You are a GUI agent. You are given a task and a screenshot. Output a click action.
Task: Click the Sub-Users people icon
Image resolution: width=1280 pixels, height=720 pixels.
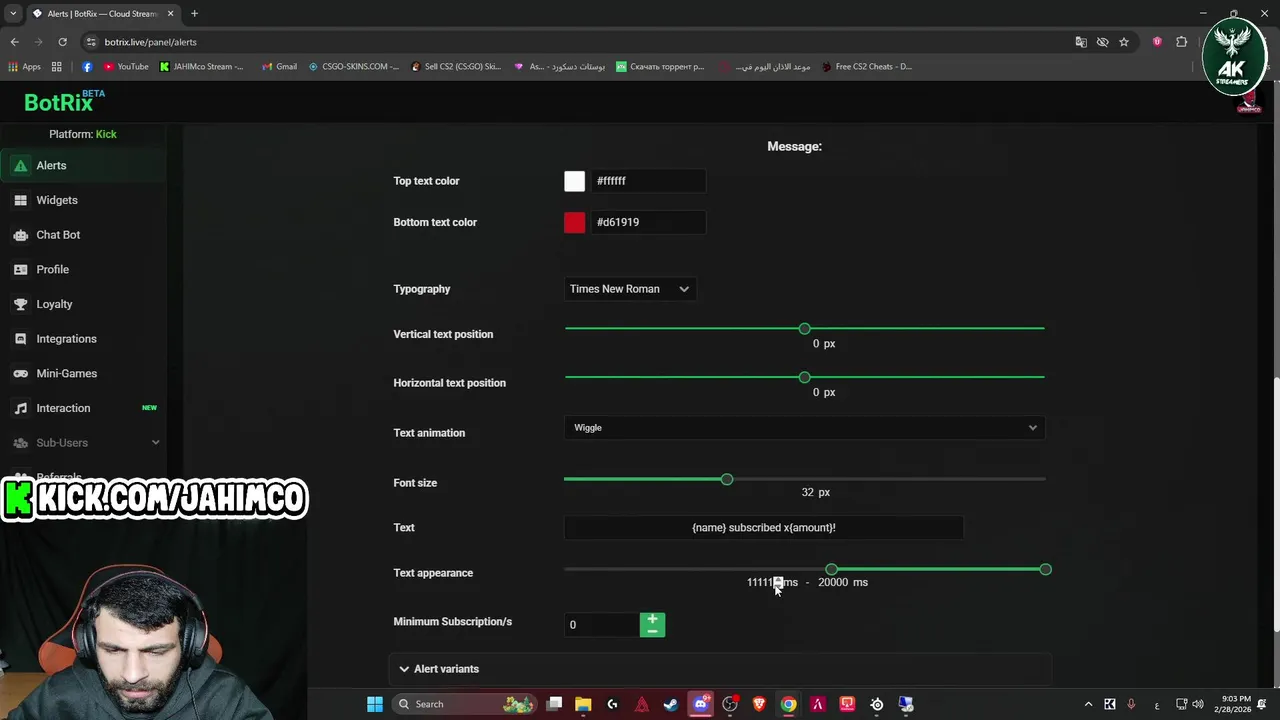[20, 443]
